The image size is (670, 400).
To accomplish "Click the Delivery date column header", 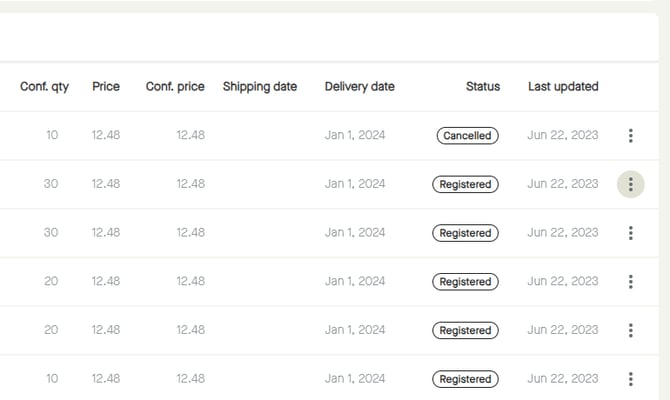I will coord(359,87).
